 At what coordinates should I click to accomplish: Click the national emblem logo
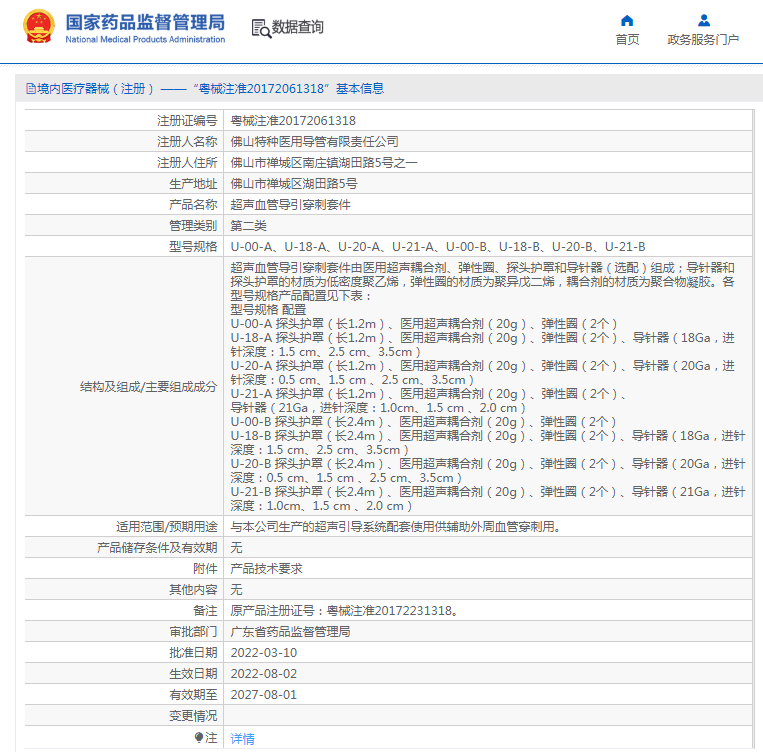[39, 27]
